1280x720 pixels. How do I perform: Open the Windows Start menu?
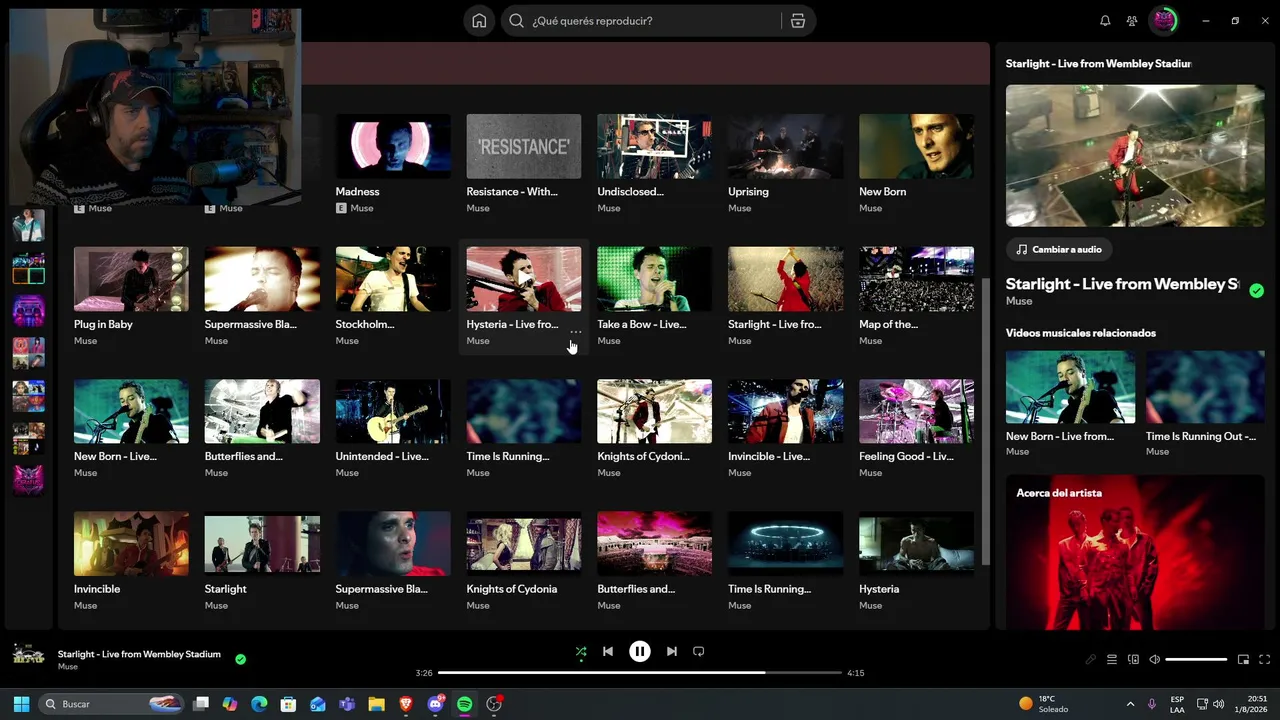21,704
